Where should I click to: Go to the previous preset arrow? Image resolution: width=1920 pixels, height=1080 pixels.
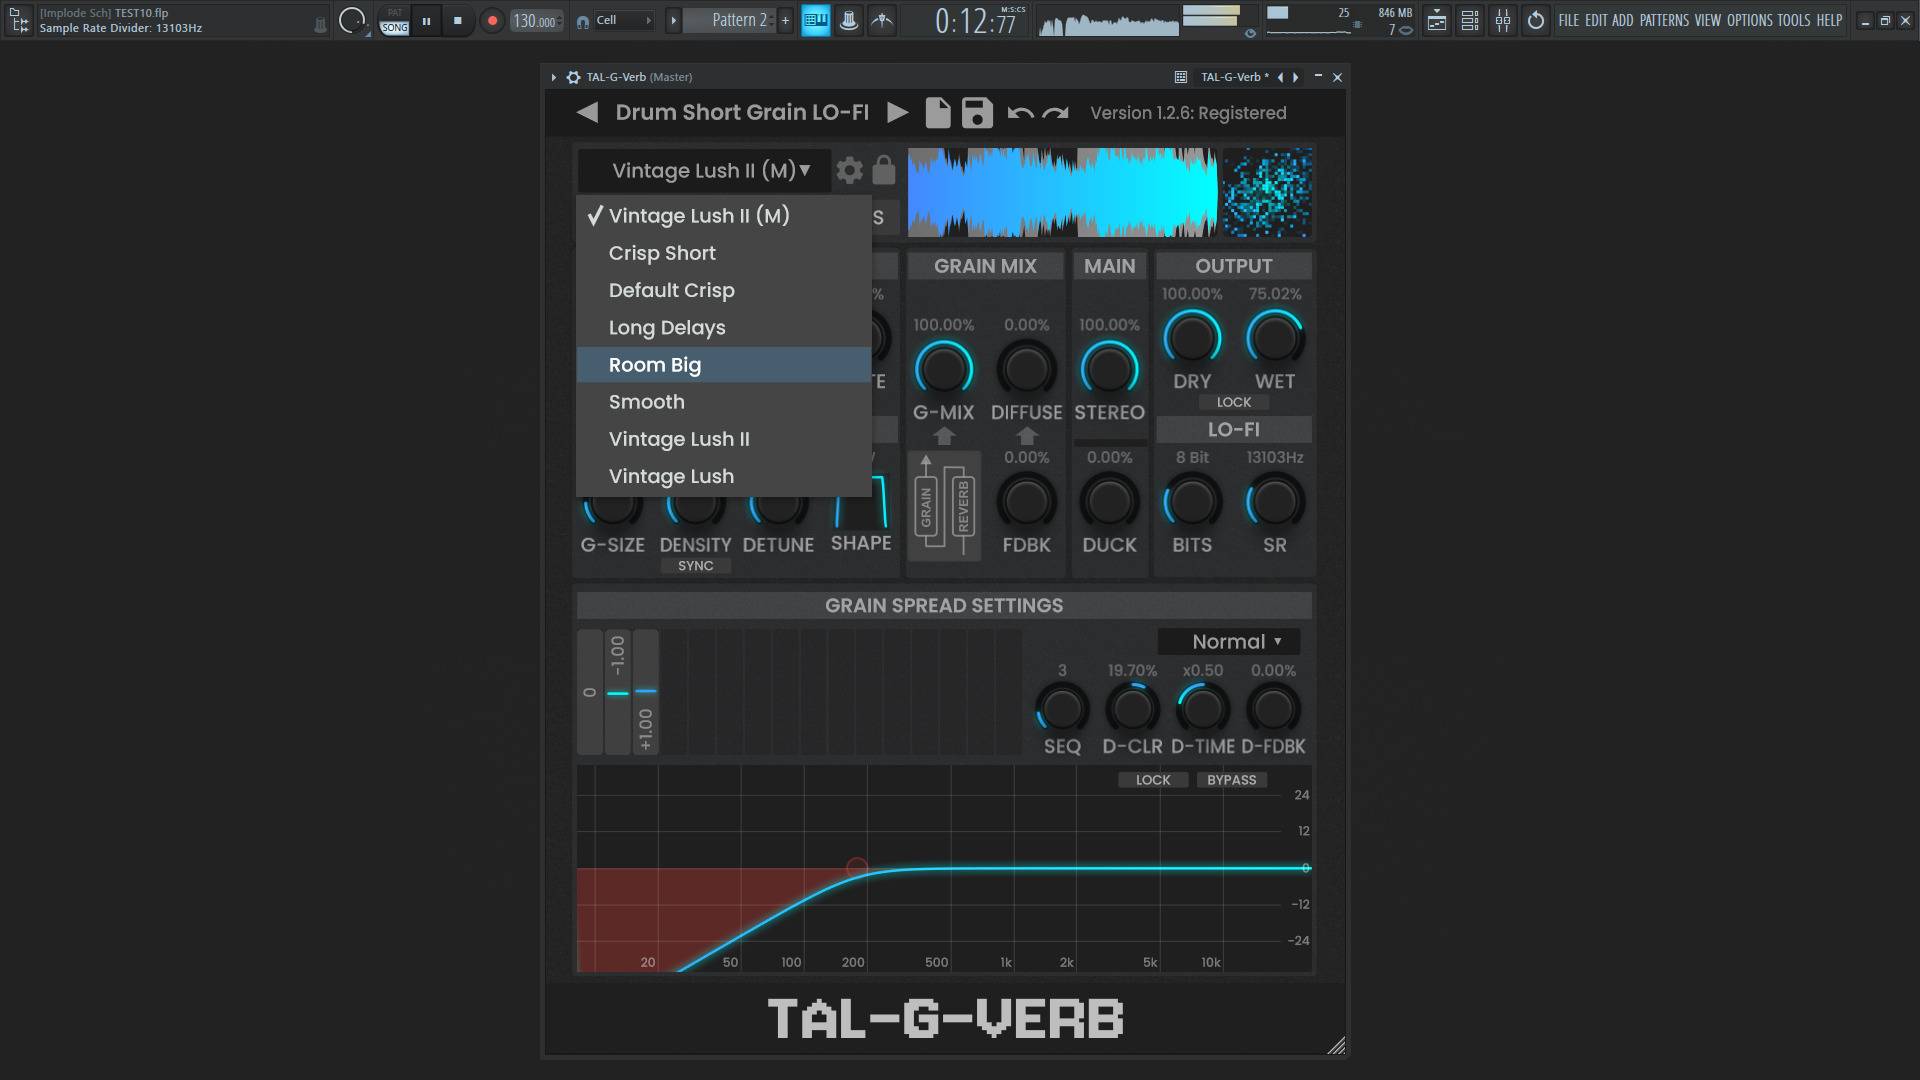click(x=588, y=113)
